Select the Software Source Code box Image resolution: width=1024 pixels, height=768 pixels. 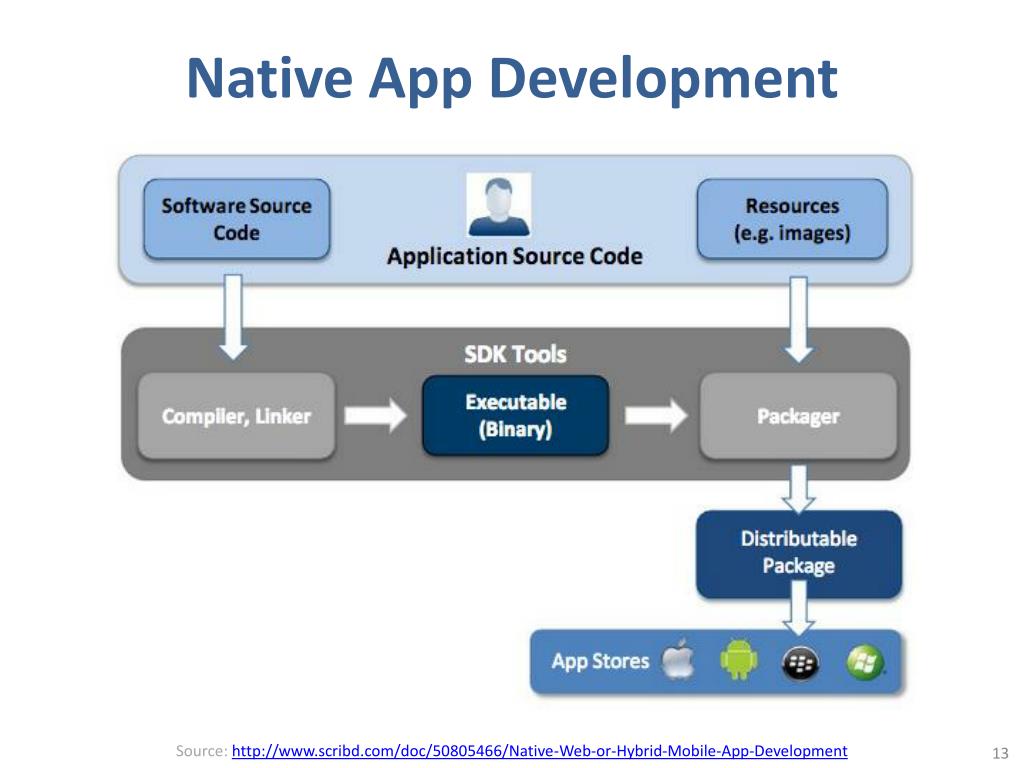coord(236,219)
